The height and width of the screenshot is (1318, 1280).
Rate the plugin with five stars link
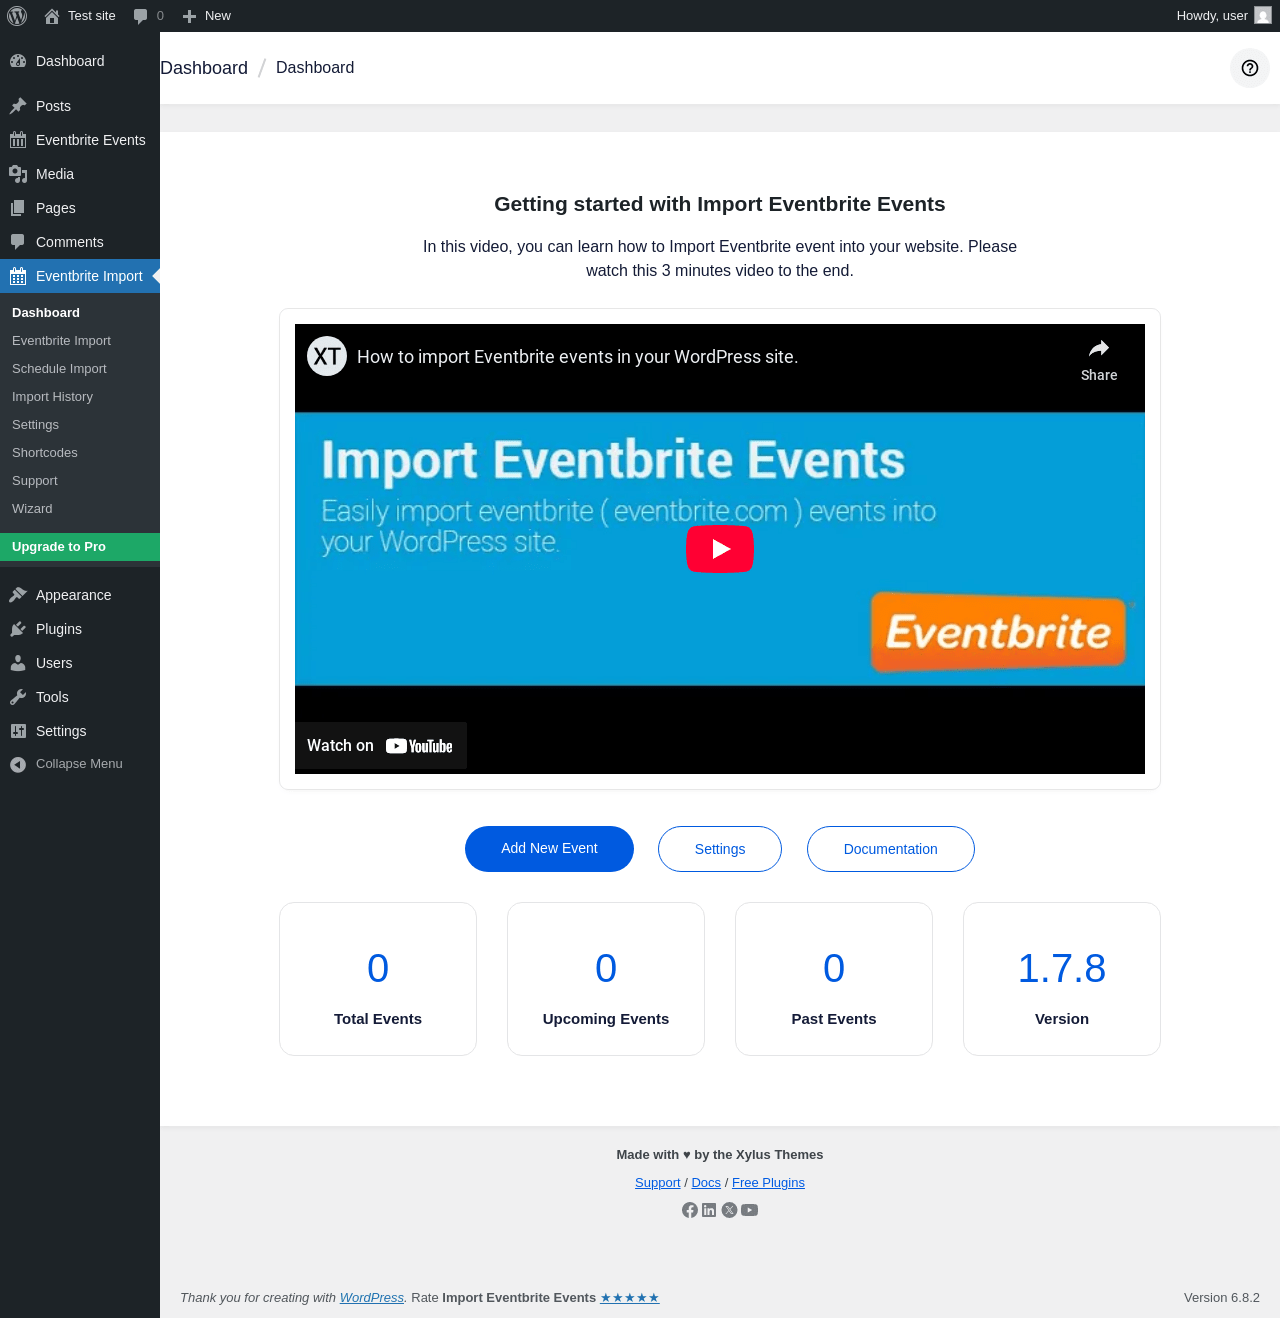click(630, 1298)
